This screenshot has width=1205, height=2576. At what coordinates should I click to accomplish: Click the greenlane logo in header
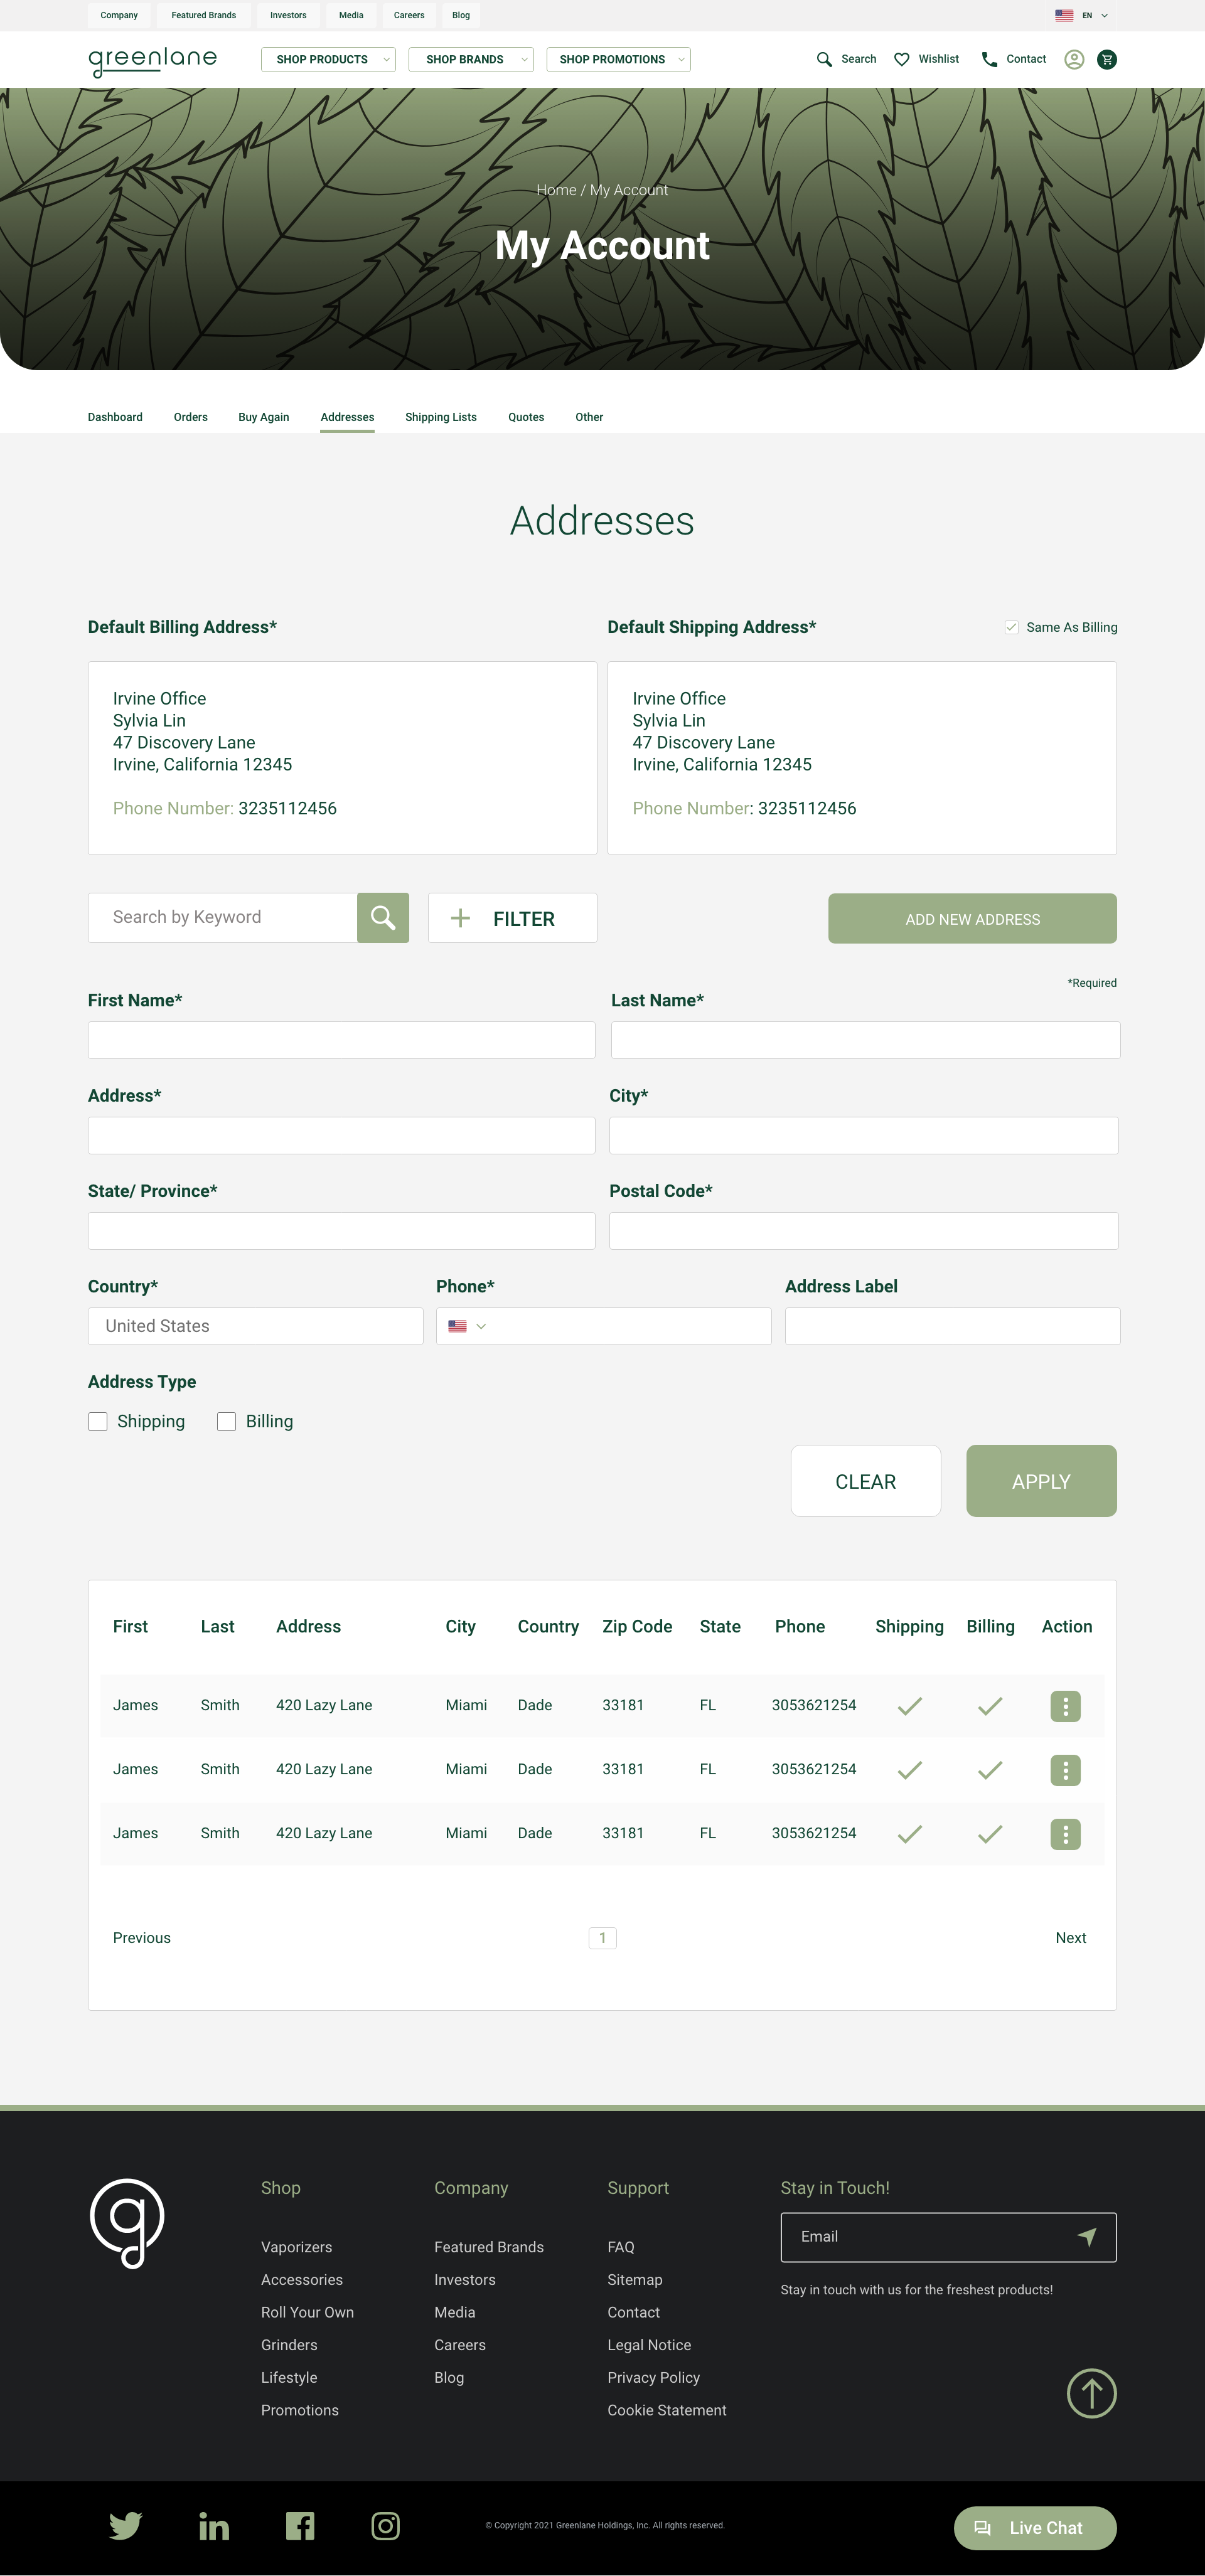click(152, 61)
